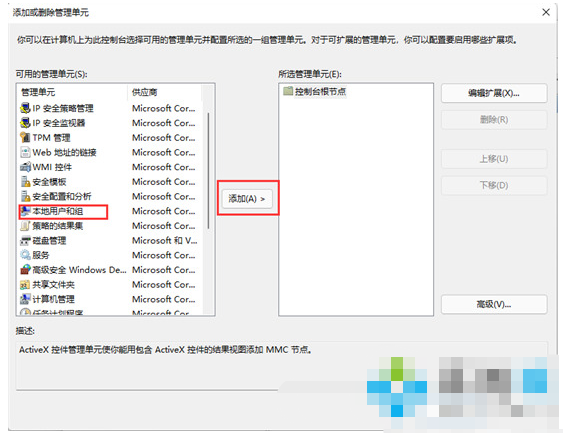Click the TPM 管理 icon
Viewport: 563px width, 433px height.
click(25, 138)
